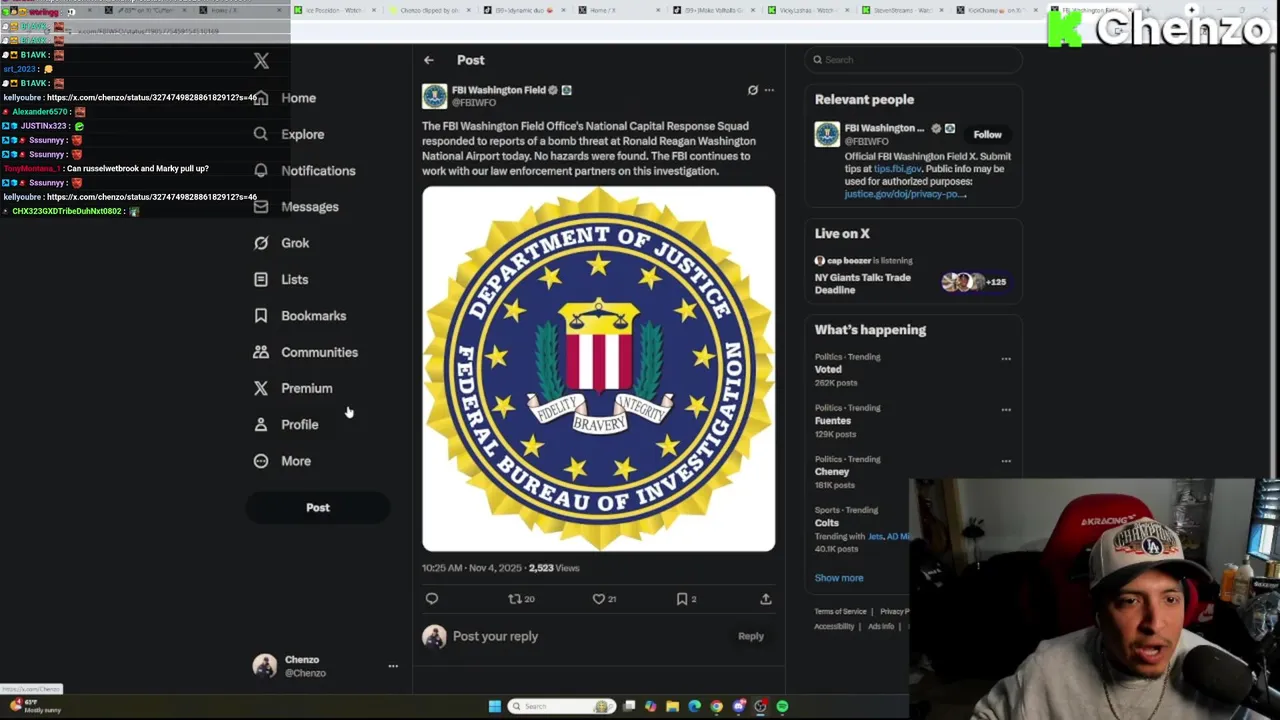1280x720 pixels.
Task: Go back with the Post arrow
Action: click(429, 60)
